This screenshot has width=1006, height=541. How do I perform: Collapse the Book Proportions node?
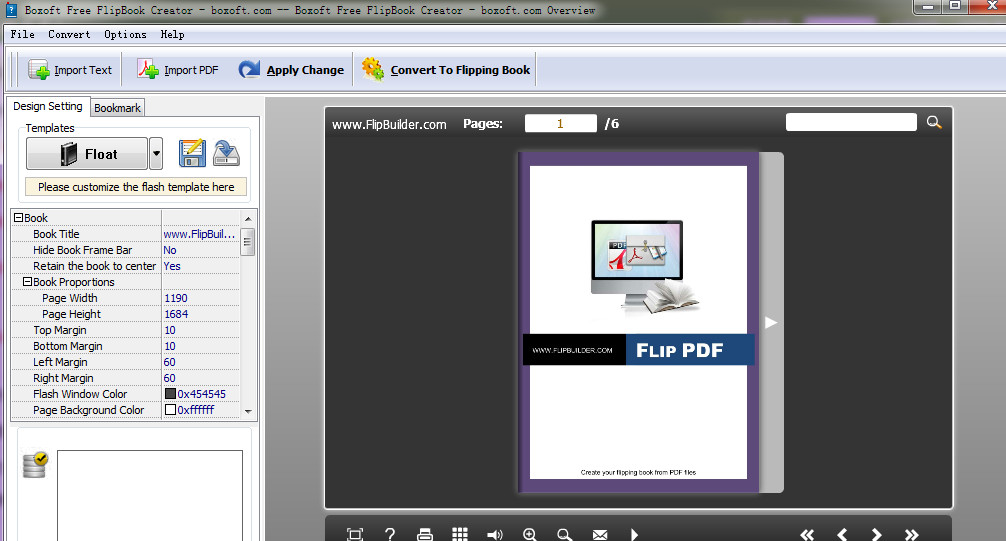point(28,282)
